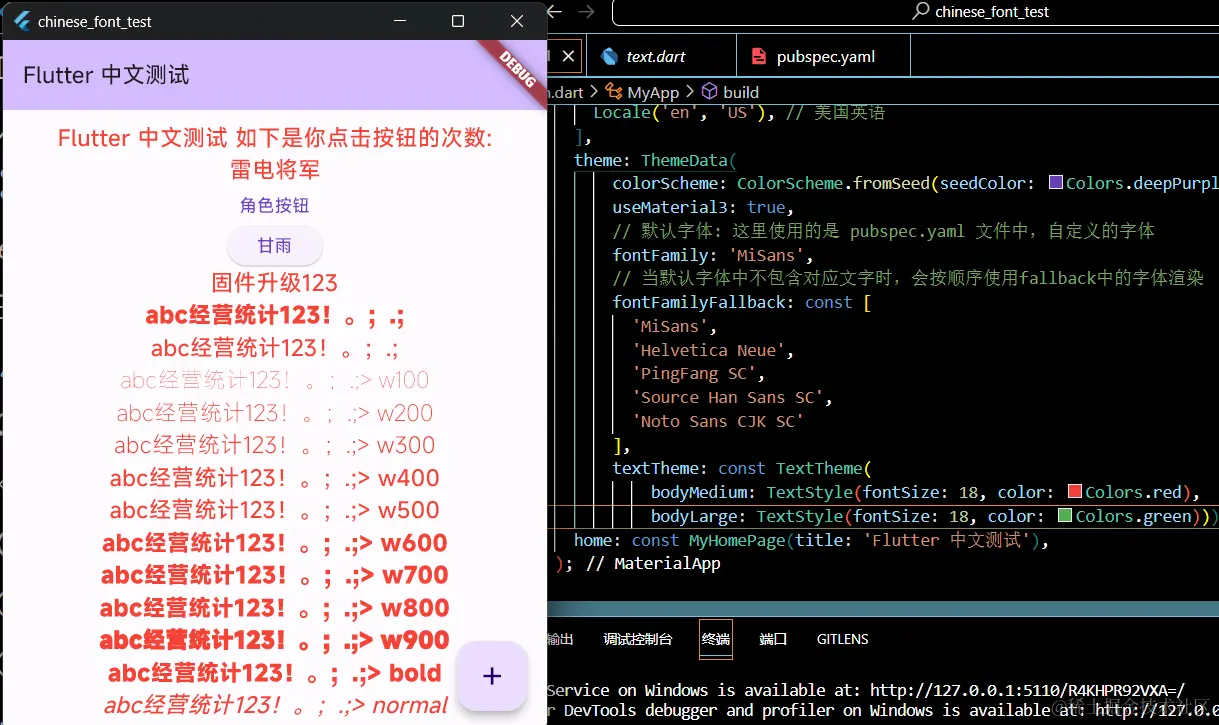Click the text line ending with w700
This screenshot has height=725, width=1219.
[275, 575]
